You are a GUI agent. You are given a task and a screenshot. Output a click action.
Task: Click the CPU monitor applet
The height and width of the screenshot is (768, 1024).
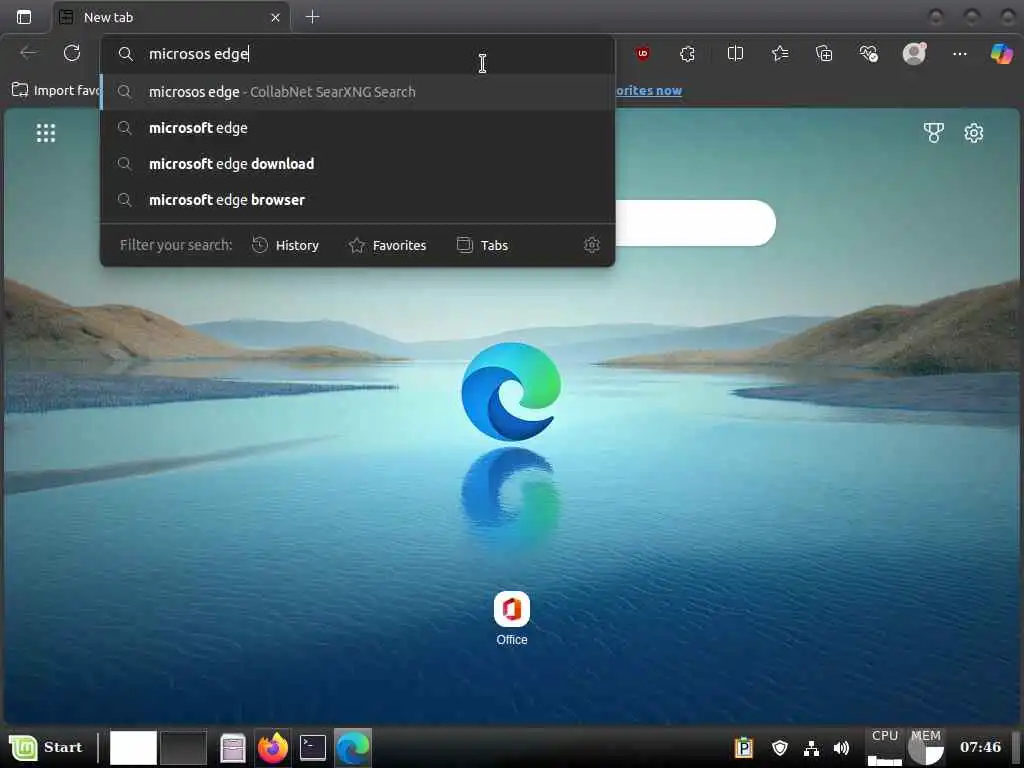(x=885, y=747)
